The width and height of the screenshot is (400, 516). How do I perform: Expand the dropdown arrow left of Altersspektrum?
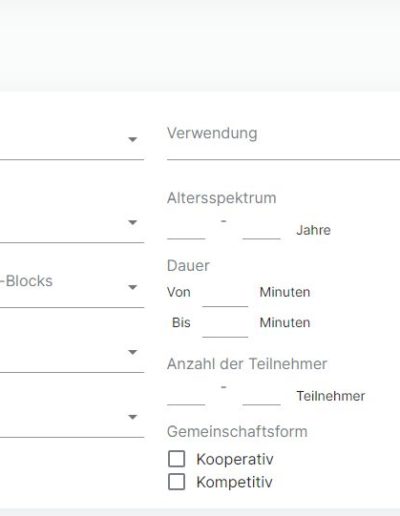coord(133,222)
